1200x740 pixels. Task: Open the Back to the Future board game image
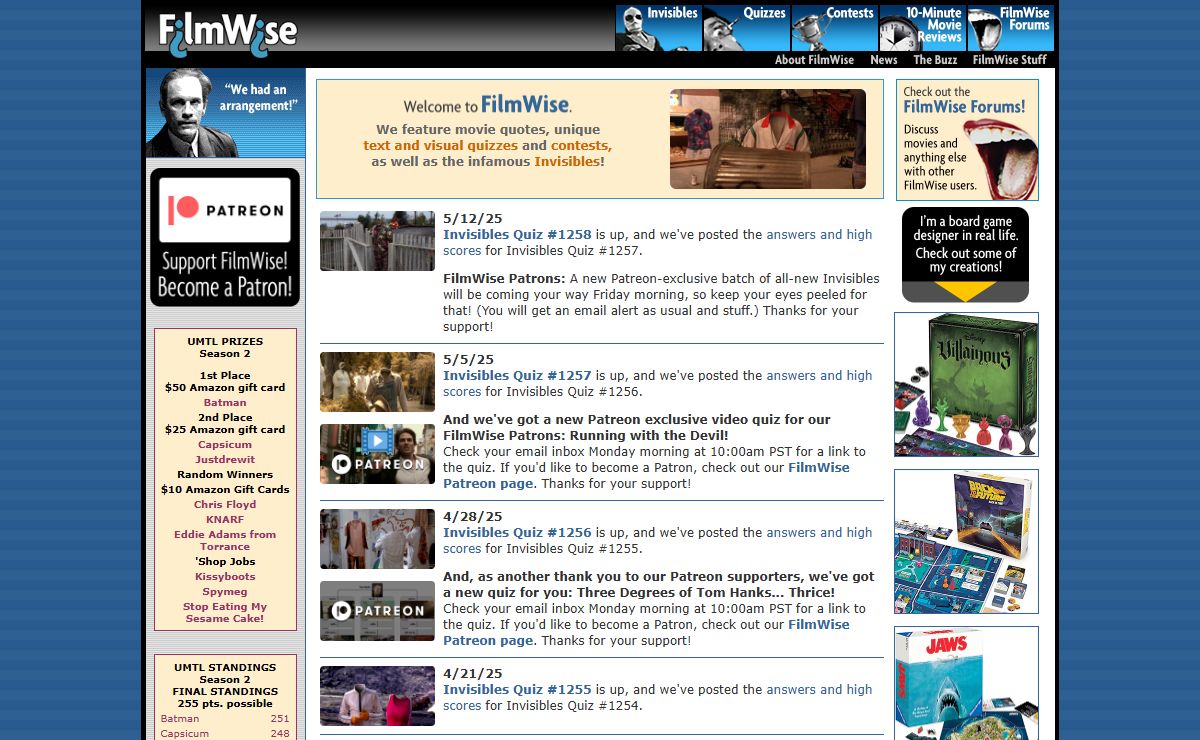pos(966,541)
